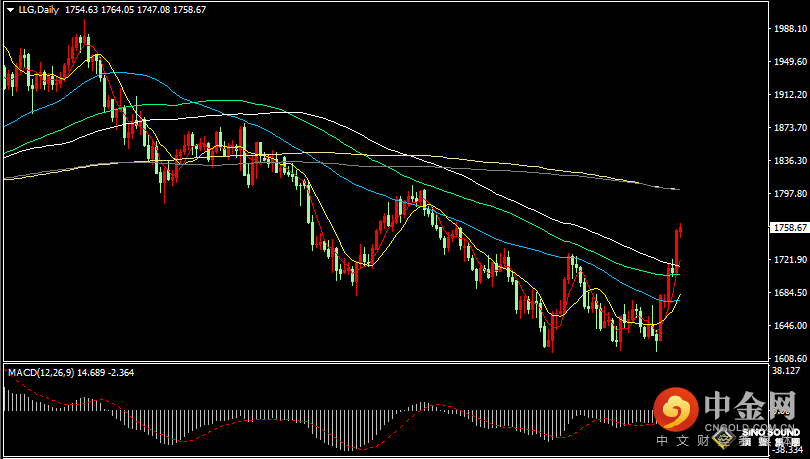The image size is (810, 459).
Task: Select the LLG,Daily chart title
Action: click(39, 10)
